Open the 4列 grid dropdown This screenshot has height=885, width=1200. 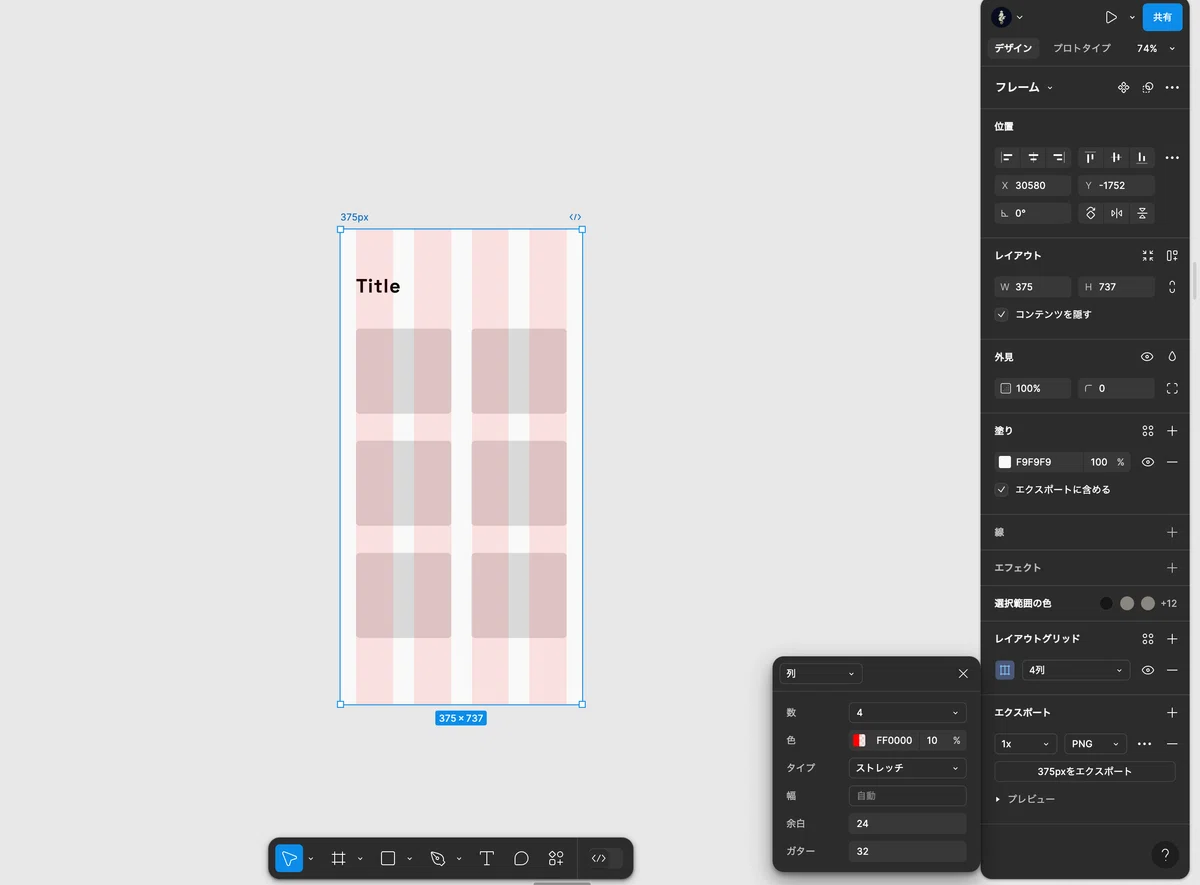[1076, 670]
